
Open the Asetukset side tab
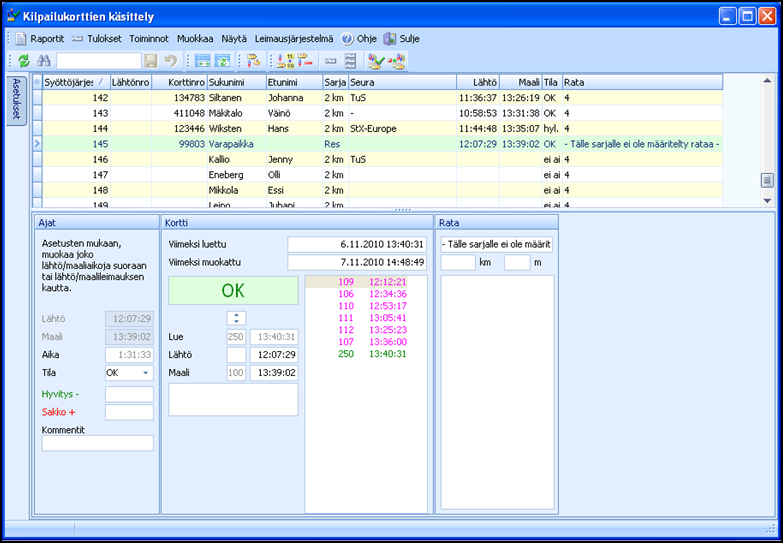pos(15,101)
